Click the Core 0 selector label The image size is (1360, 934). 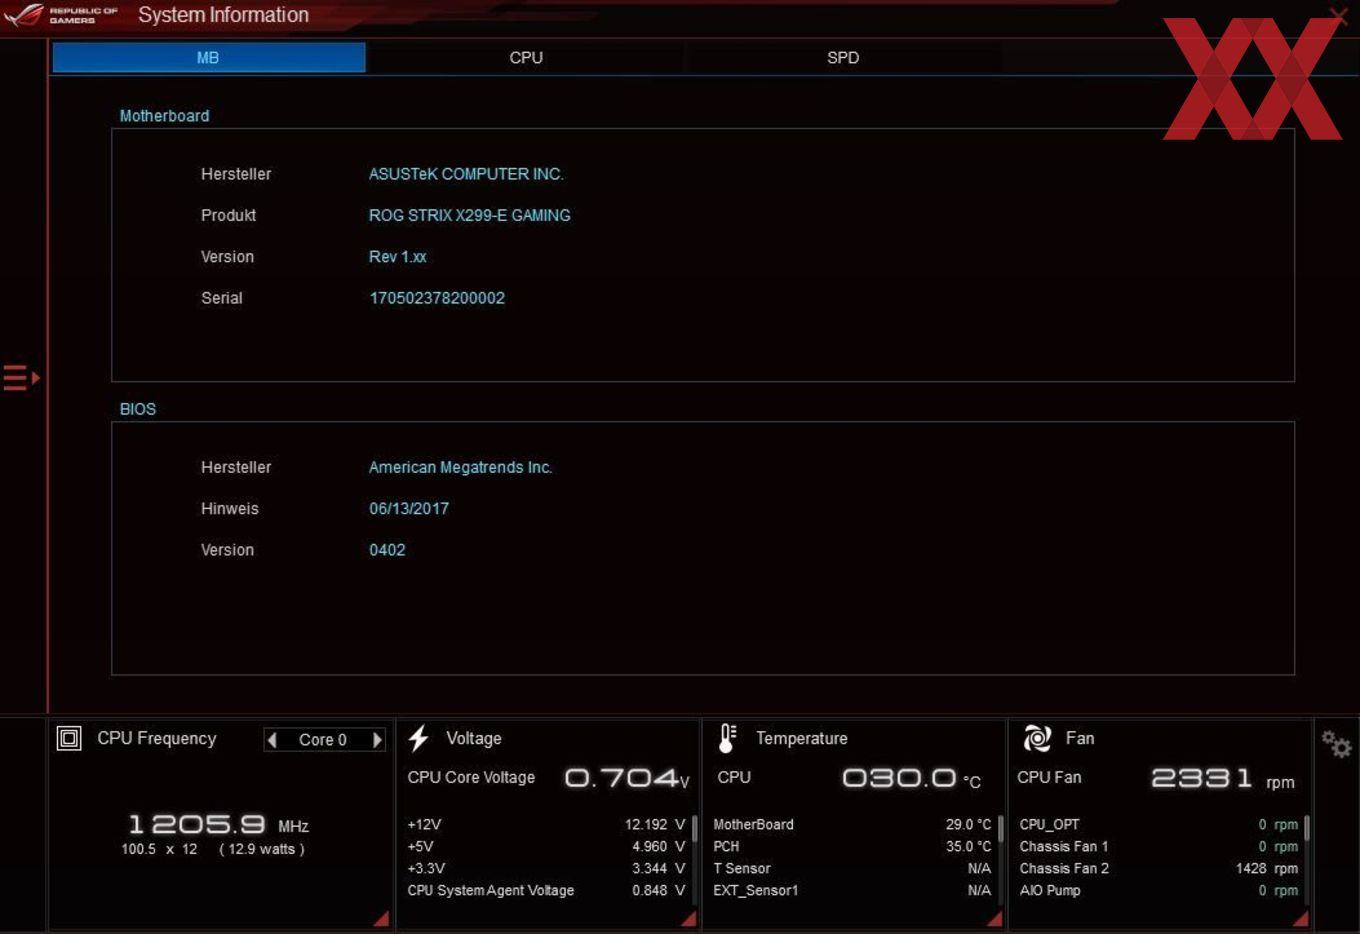[x=323, y=740]
